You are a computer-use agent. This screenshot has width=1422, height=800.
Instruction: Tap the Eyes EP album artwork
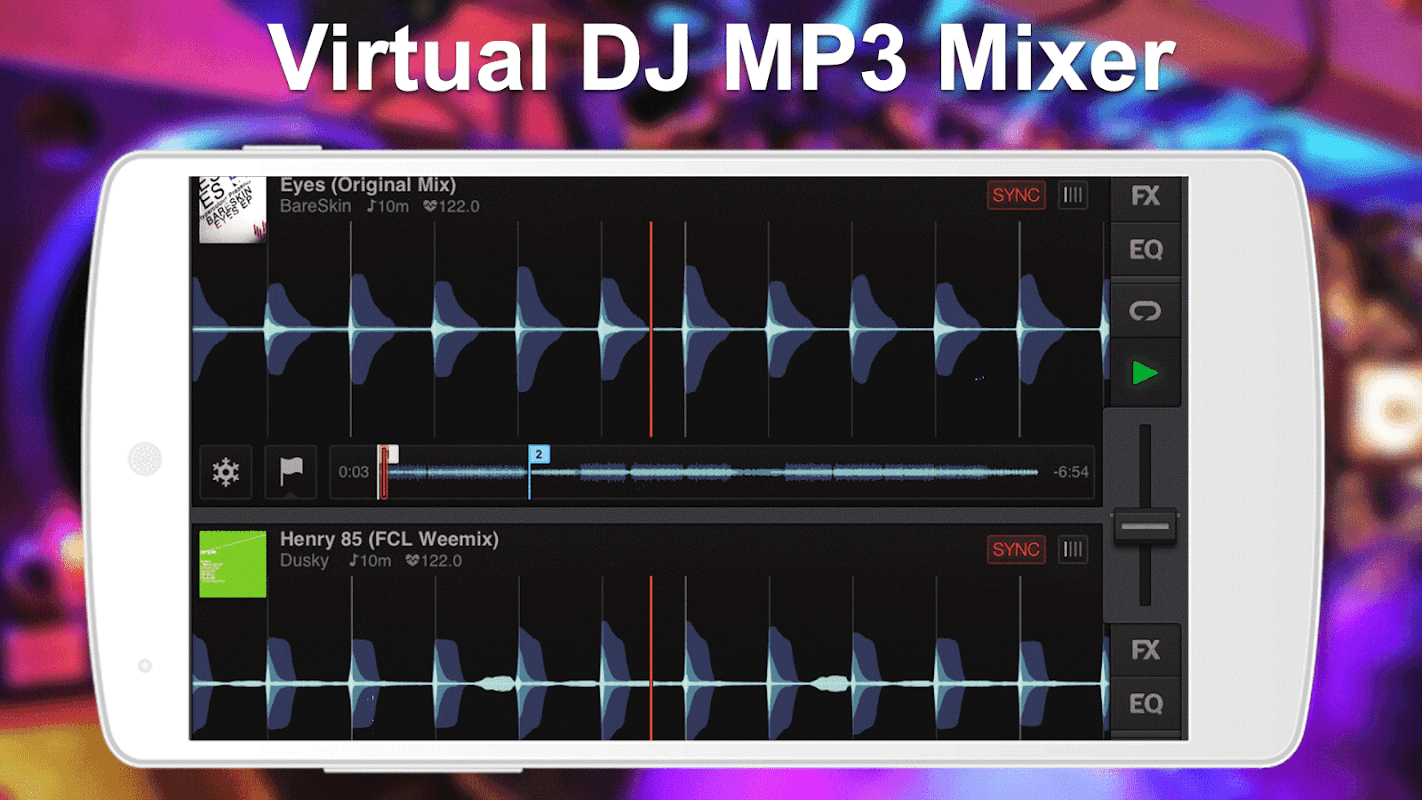point(233,210)
